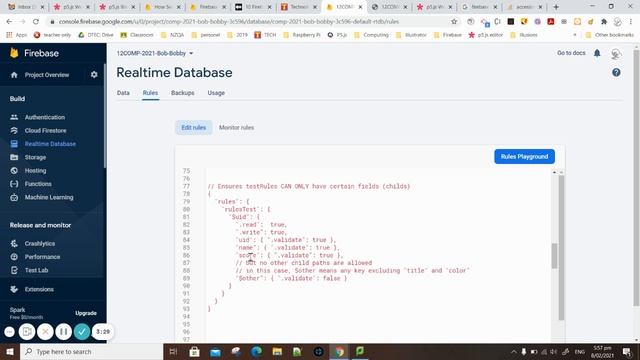Expand the Release and monitor section header
Image resolution: width=640 pixels, height=360 pixels.
(x=40, y=225)
